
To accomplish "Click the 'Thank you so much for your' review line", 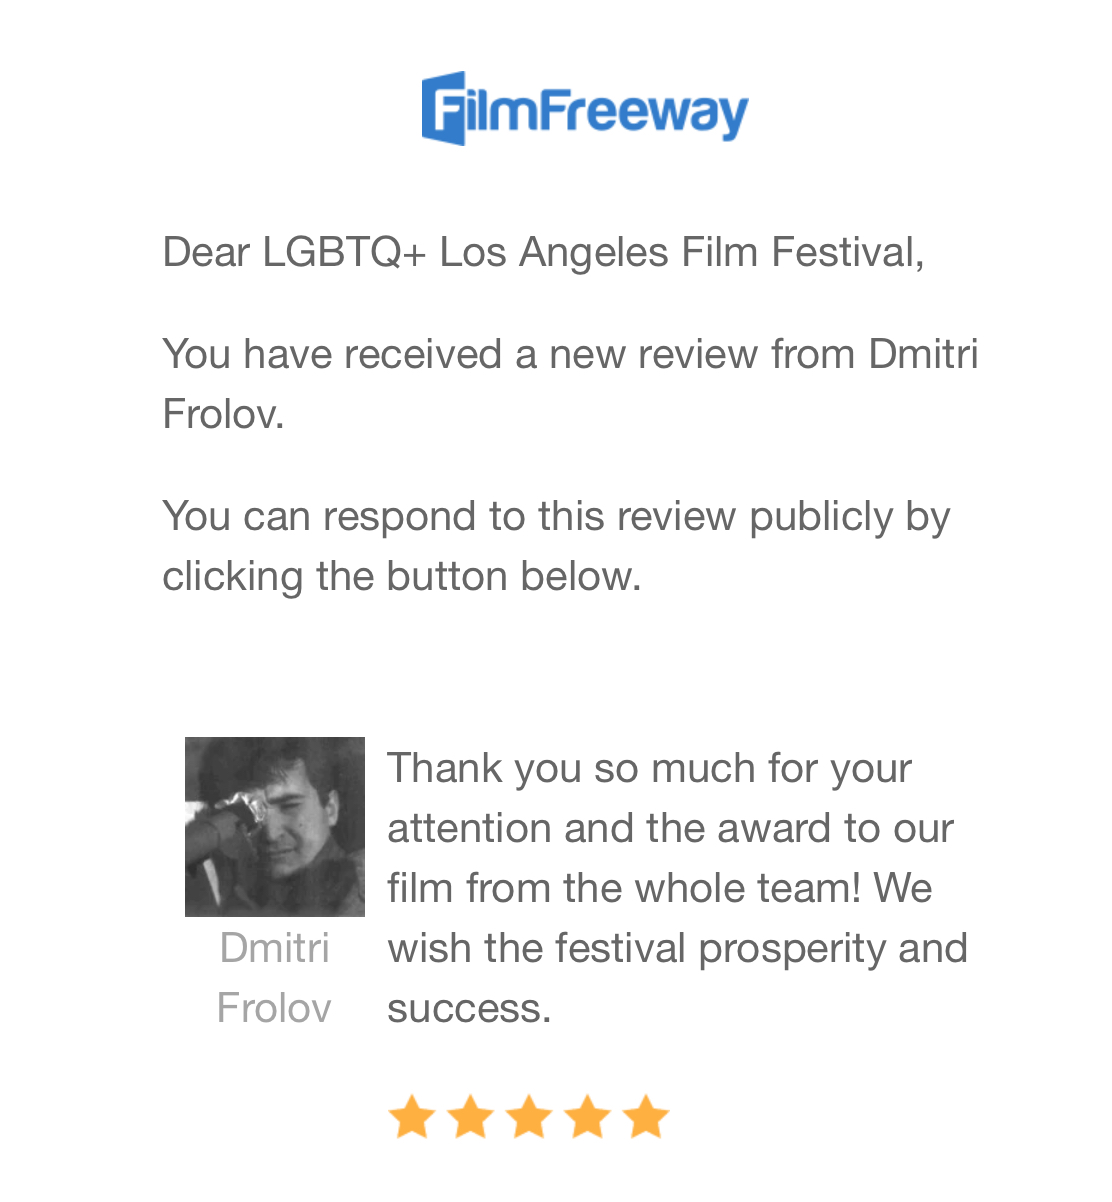I will click(649, 769).
